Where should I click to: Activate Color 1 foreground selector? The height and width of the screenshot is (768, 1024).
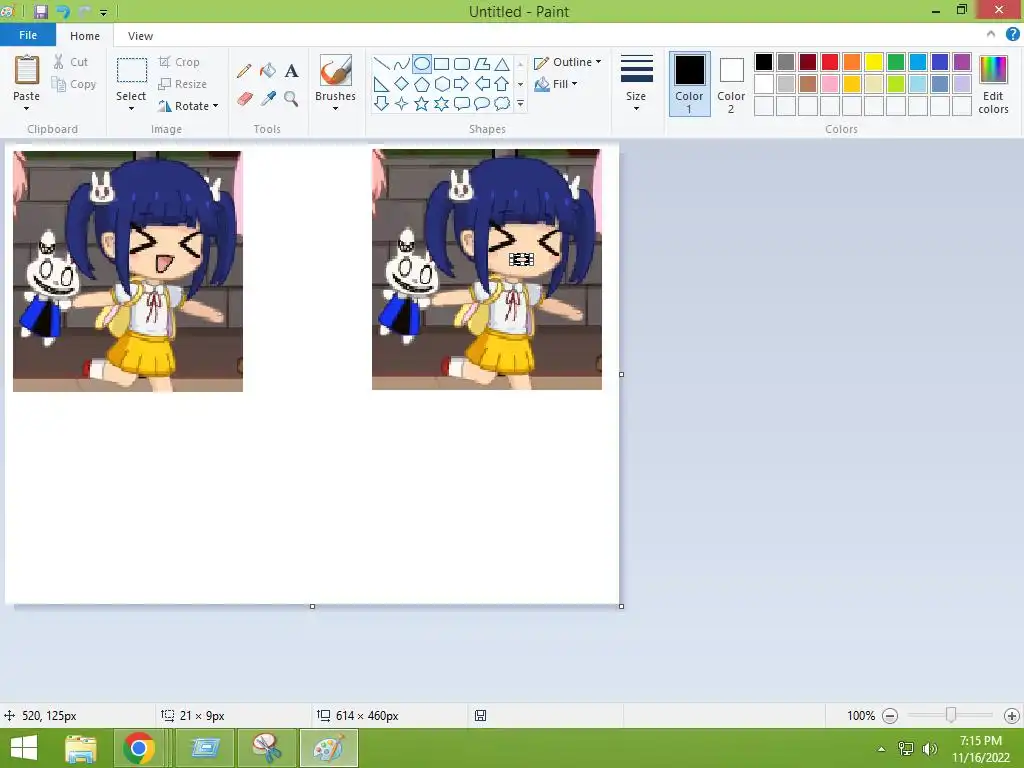coord(690,84)
